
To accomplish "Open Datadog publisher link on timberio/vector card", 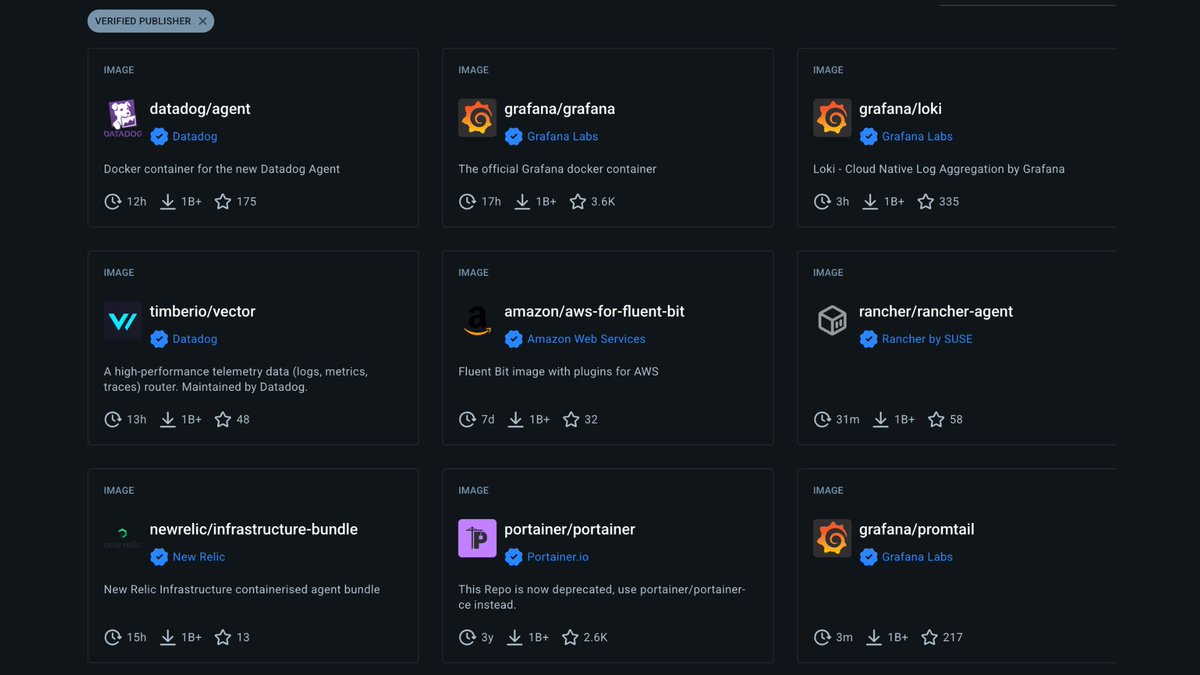I will coord(195,339).
